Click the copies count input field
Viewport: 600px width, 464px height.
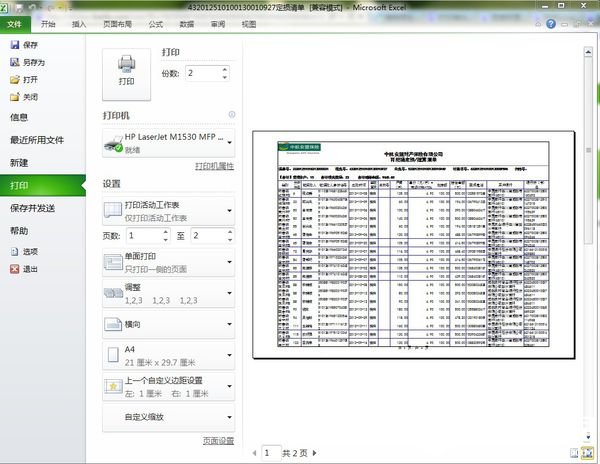[x=203, y=73]
